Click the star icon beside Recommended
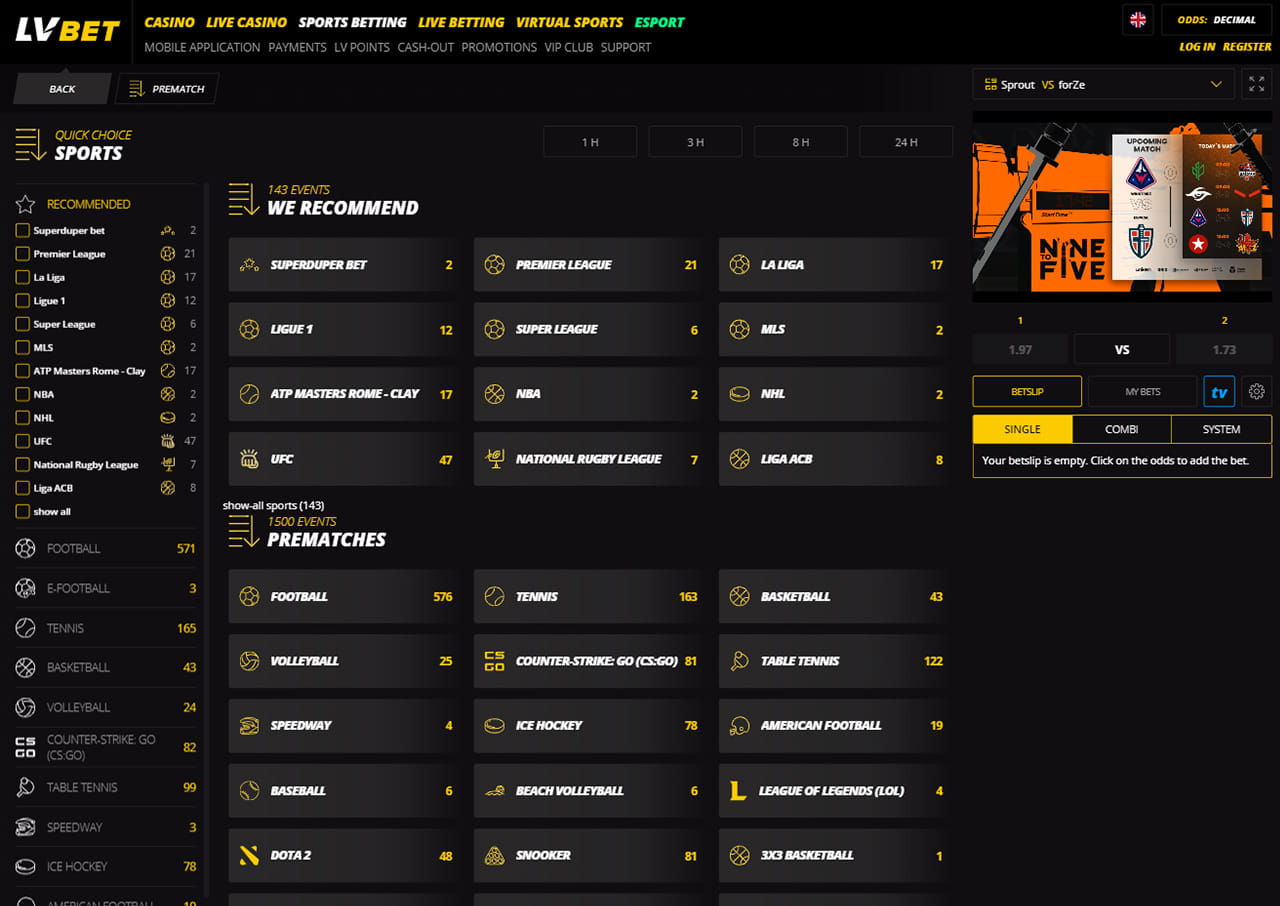The height and width of the screenshot is (906, 1280). 25,204
